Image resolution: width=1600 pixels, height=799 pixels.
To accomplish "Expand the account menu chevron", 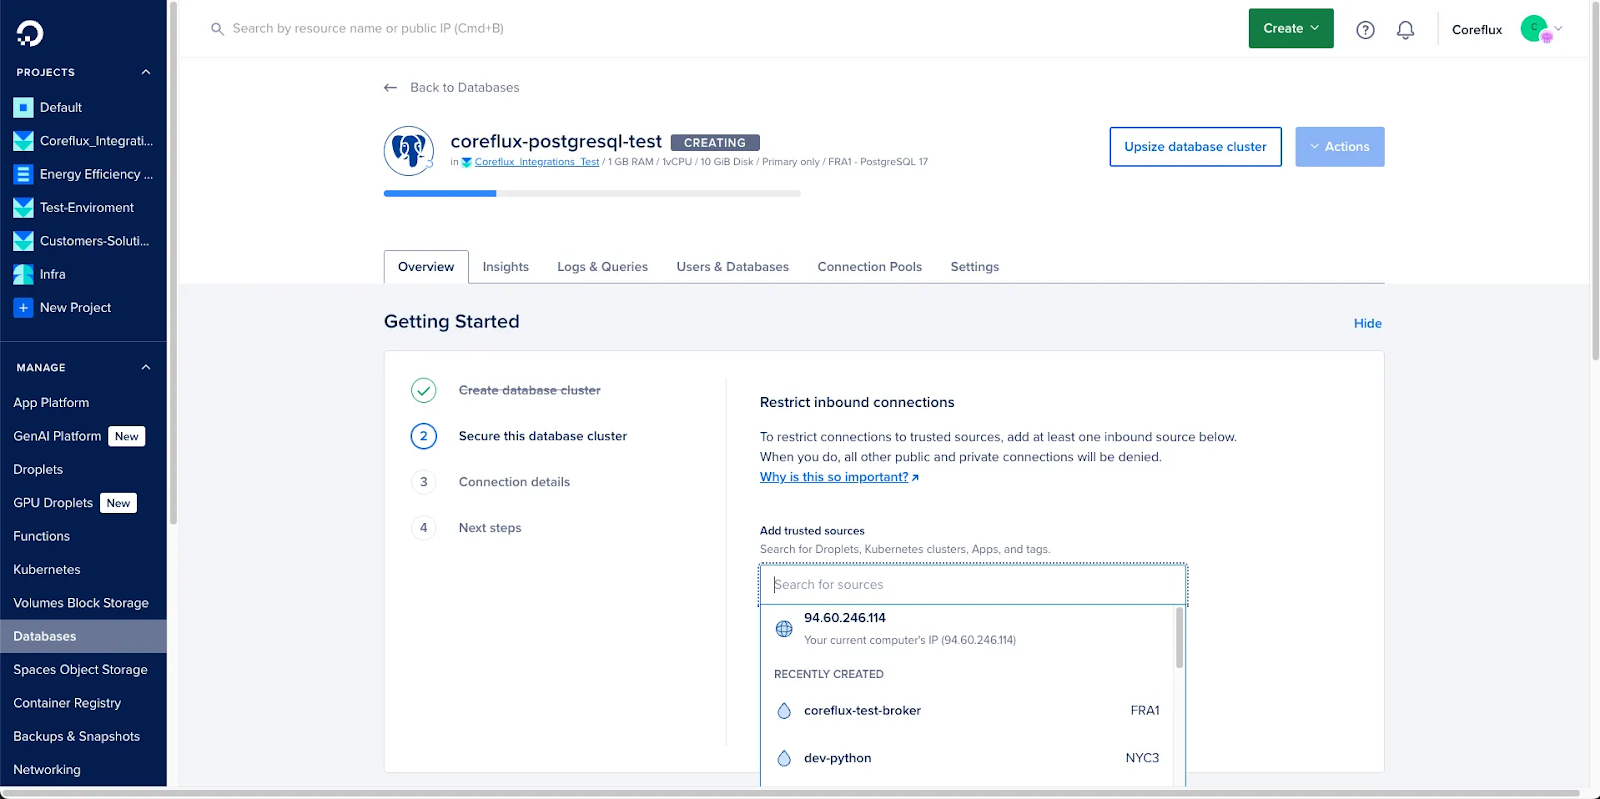I will tap(1558, 29).
